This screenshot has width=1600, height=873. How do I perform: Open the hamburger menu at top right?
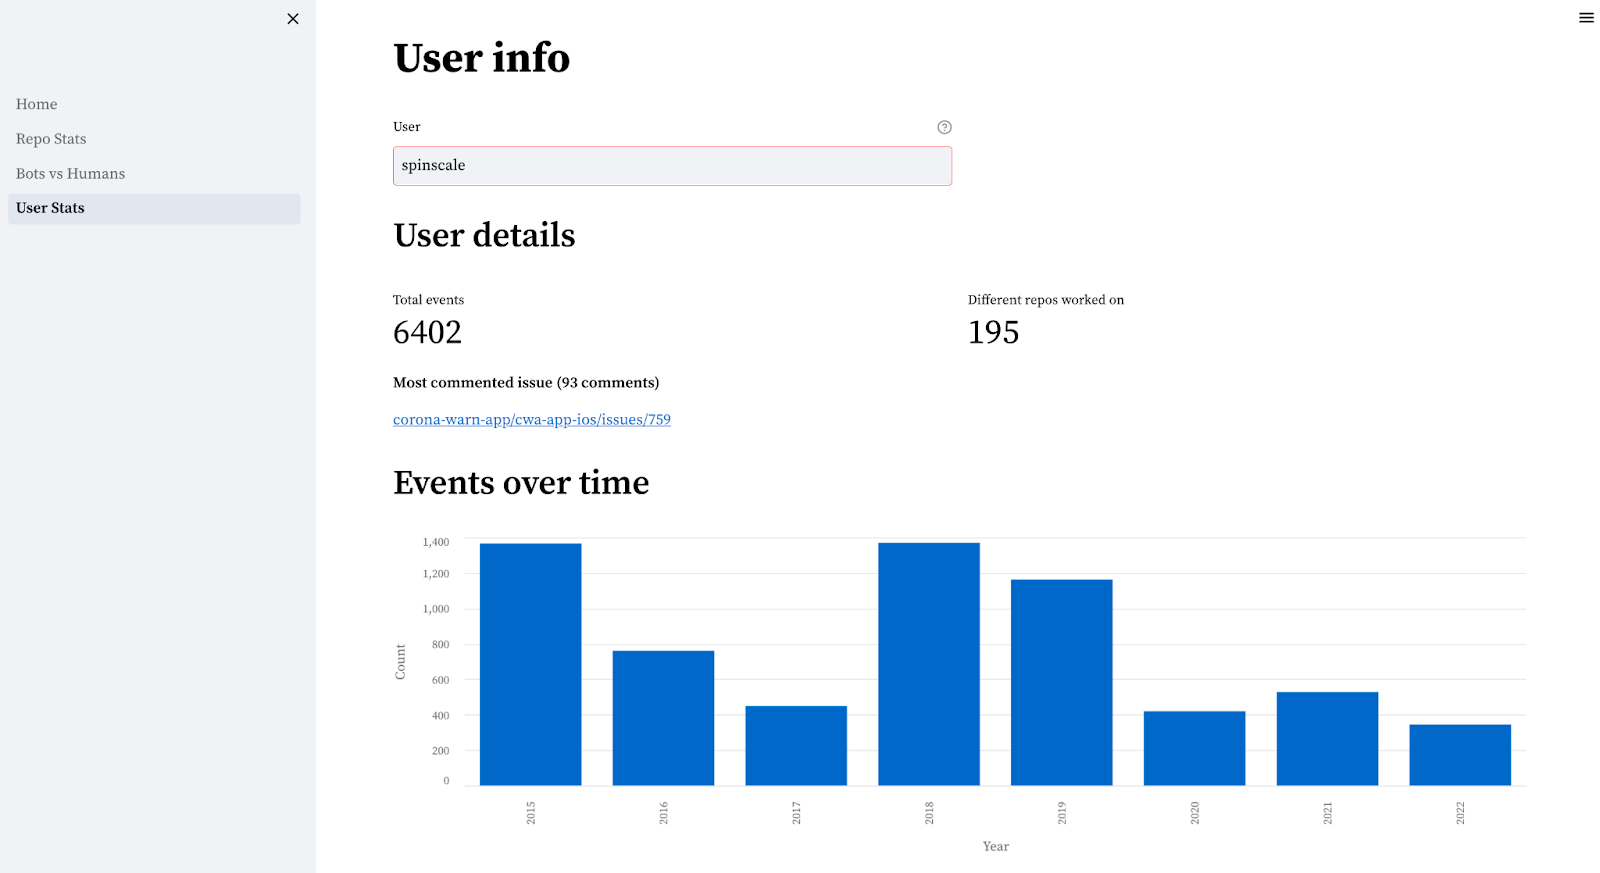[x=1586, y=18]
